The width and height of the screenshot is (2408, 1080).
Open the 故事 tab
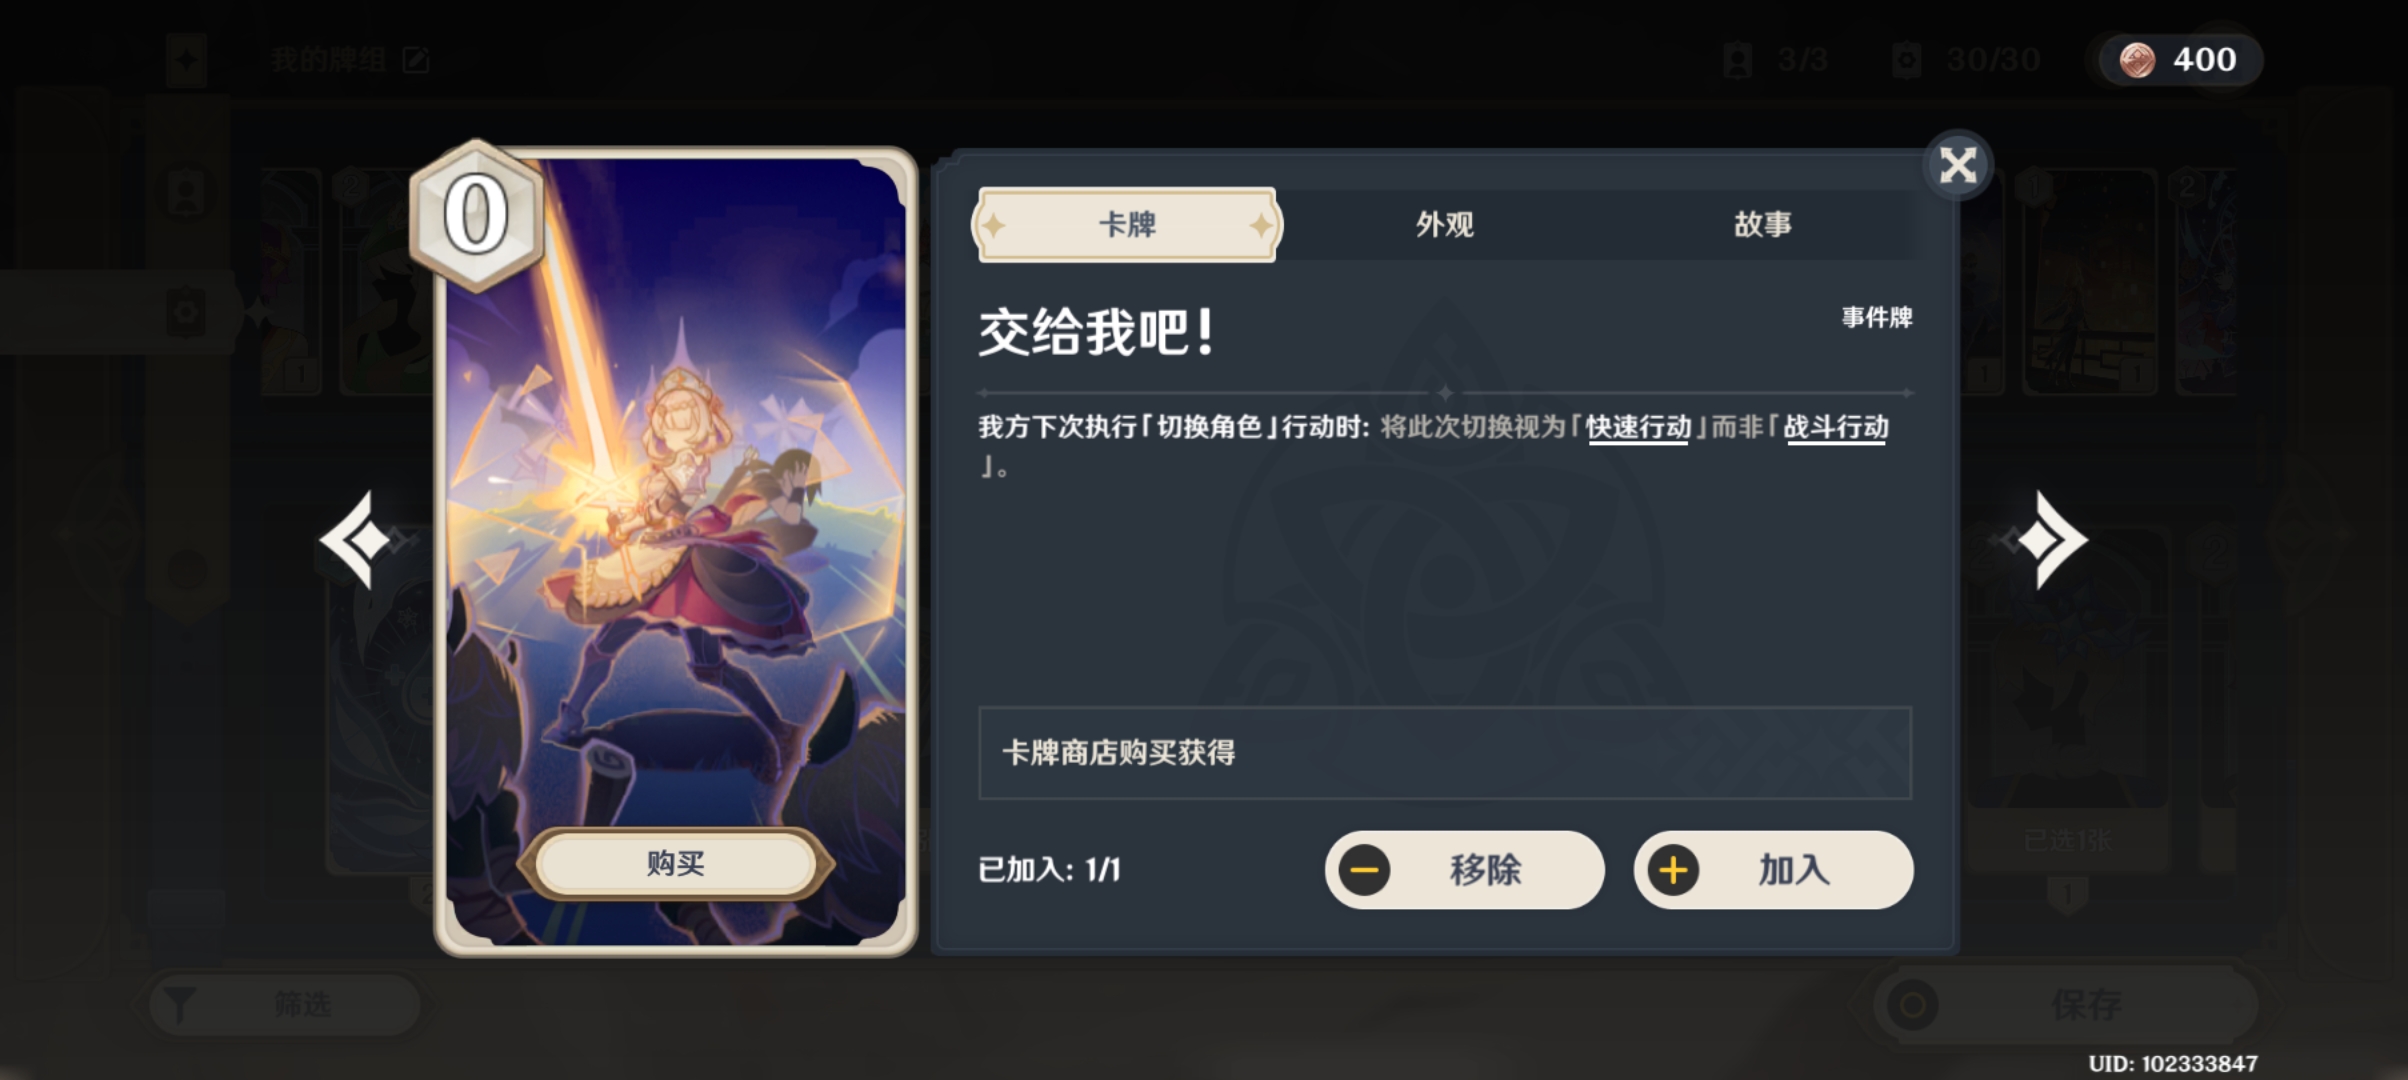(x=1762, y=225)
